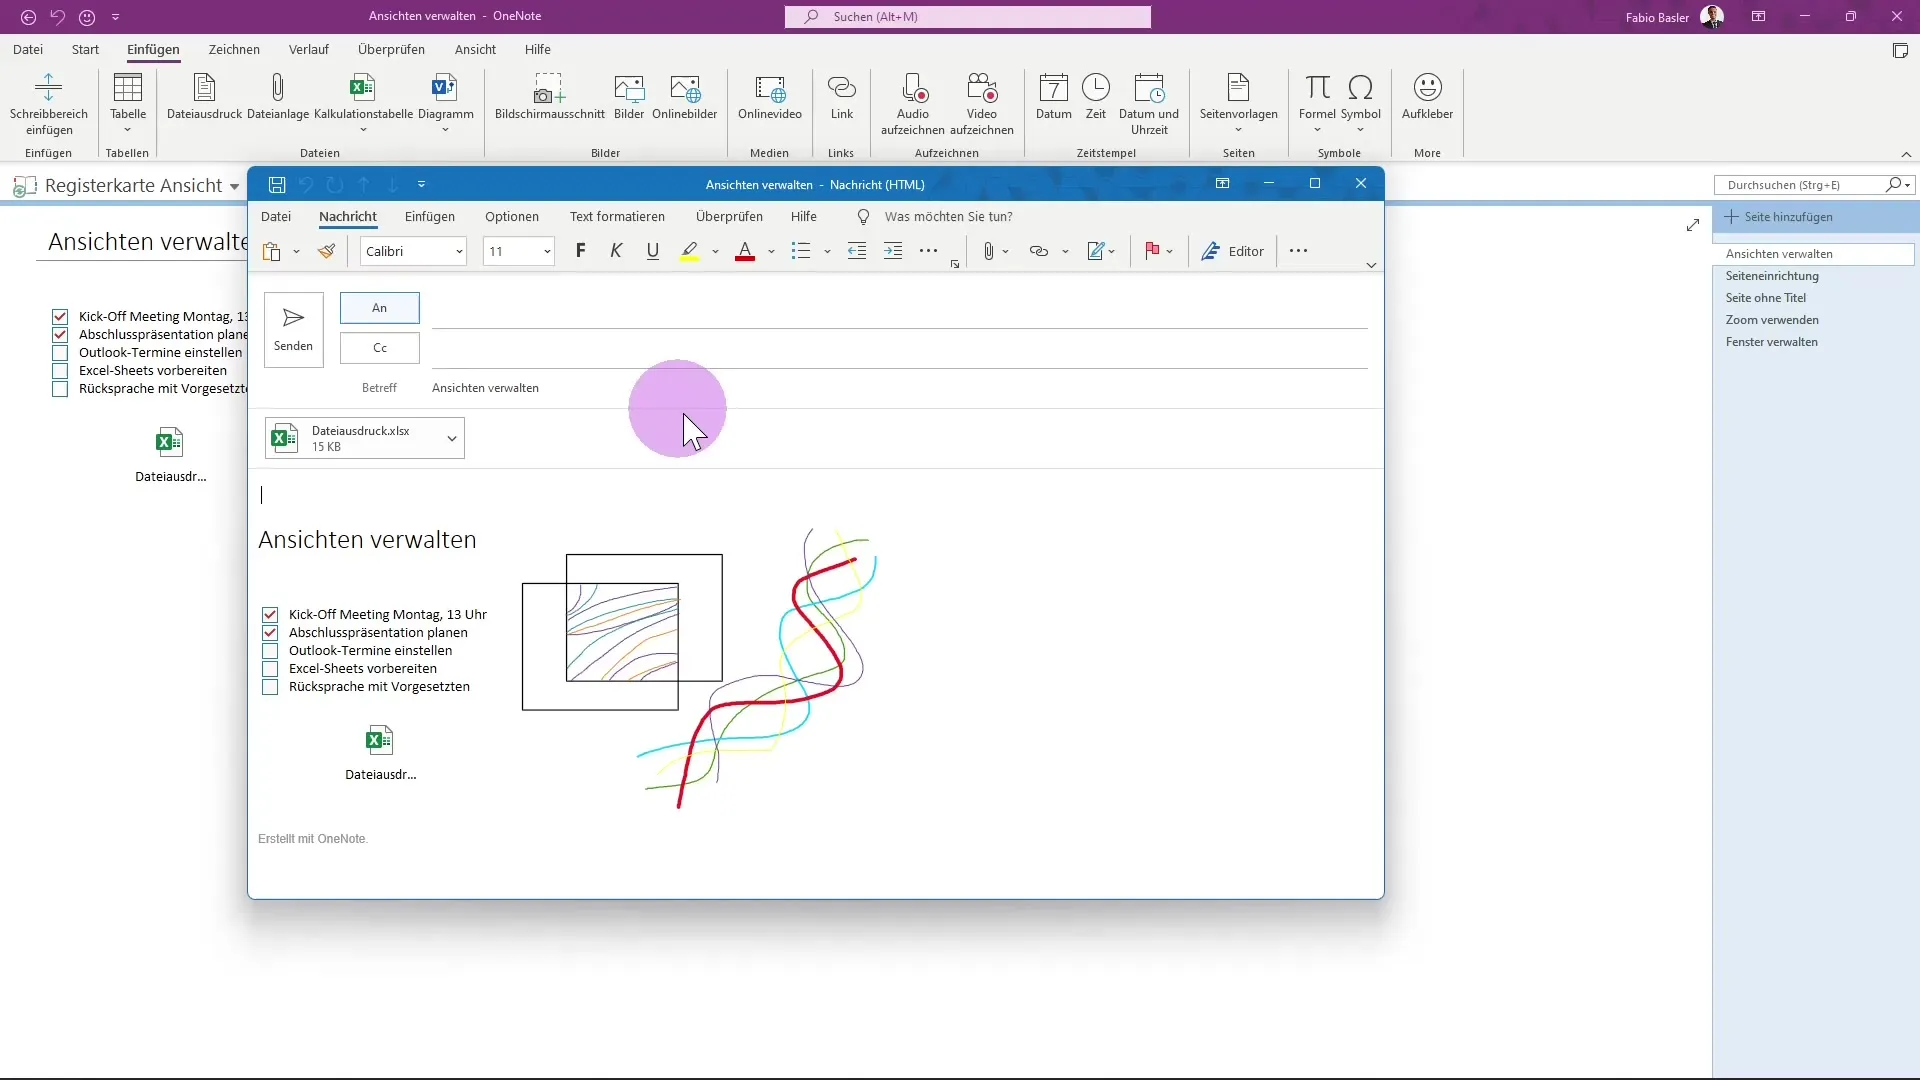Toggle Abschlusspräsentation checkbox in OneNote page
The height and width of the screenshot is (1080, 1920).
[60, 335]
